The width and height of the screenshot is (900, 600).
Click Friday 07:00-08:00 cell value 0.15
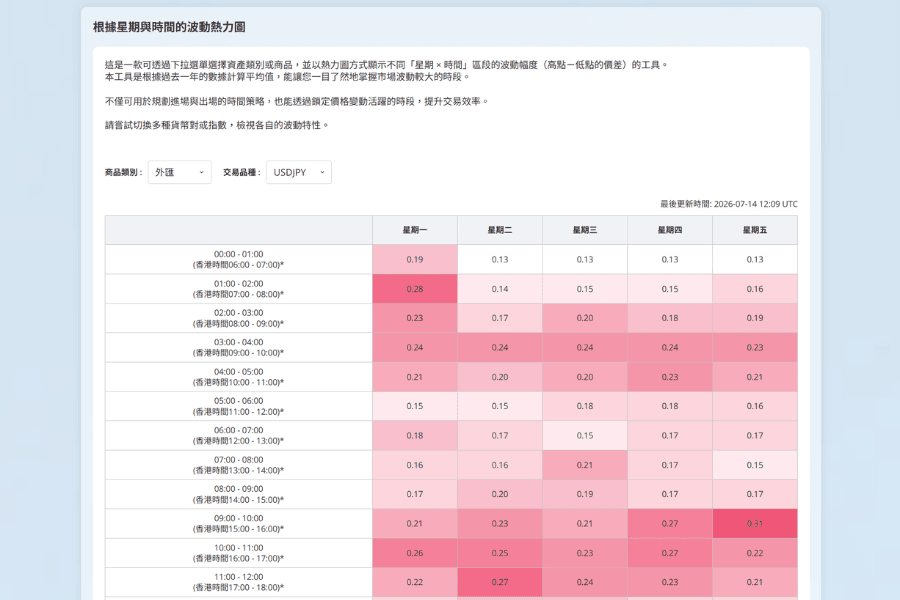(x=755, y=465)
